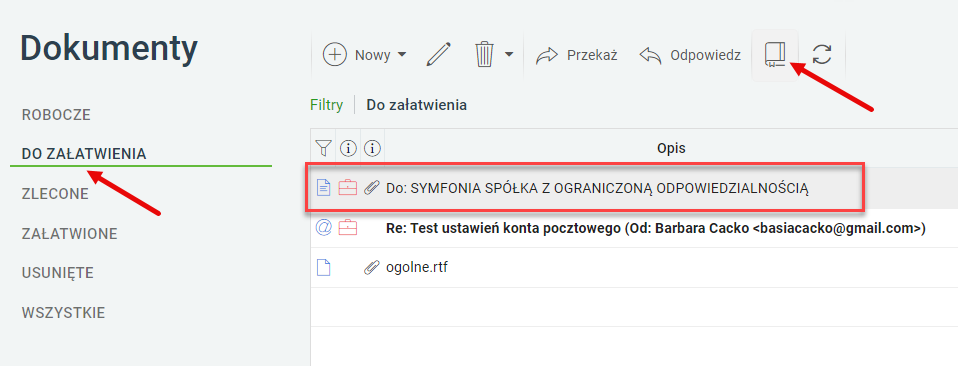The height and width of the screenshot is (366, 958).
Task: Click the second info column header icon
Action: pyautogui.click(x=372, y=148)
